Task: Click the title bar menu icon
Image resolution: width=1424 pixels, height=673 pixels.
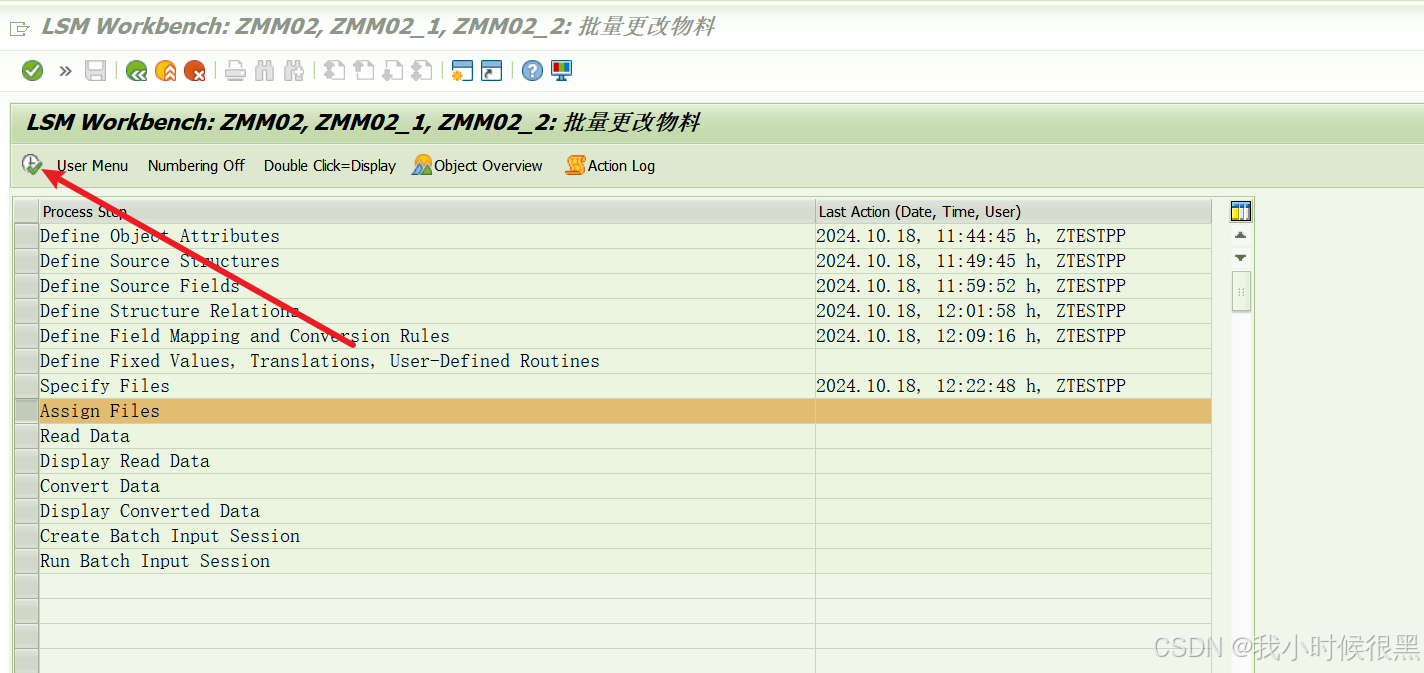Action: (19, 28)
